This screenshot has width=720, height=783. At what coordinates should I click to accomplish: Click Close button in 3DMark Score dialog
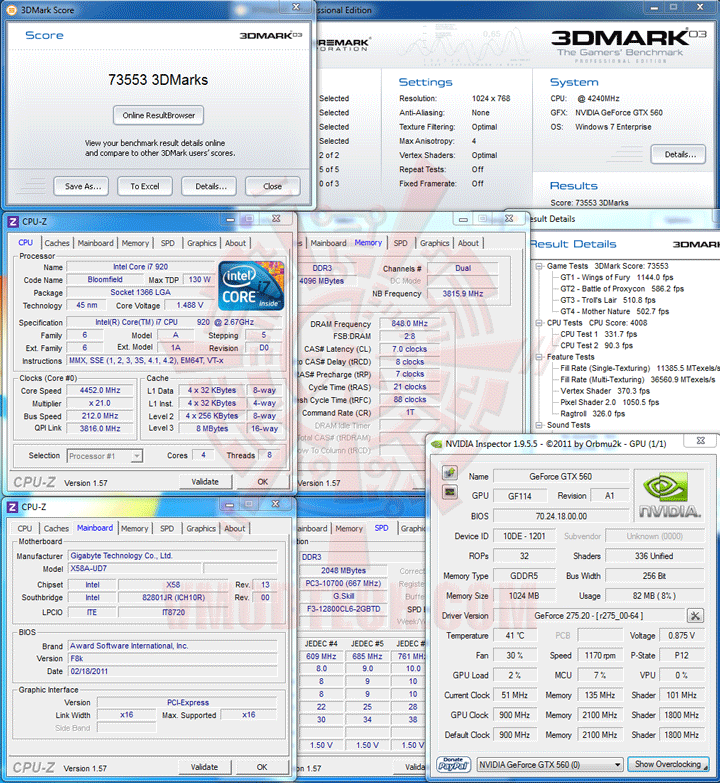click(x=273, y=186)
